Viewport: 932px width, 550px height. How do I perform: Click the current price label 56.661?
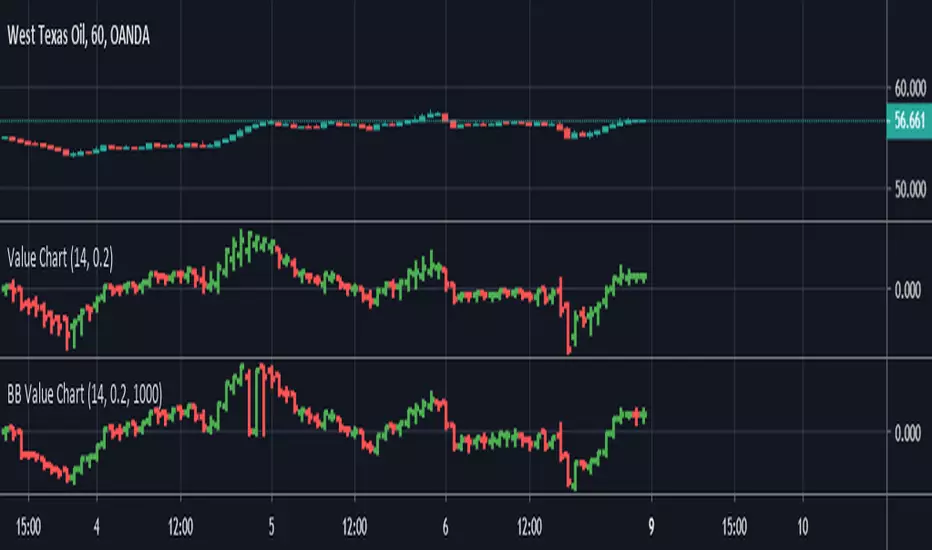pos(909,121)
